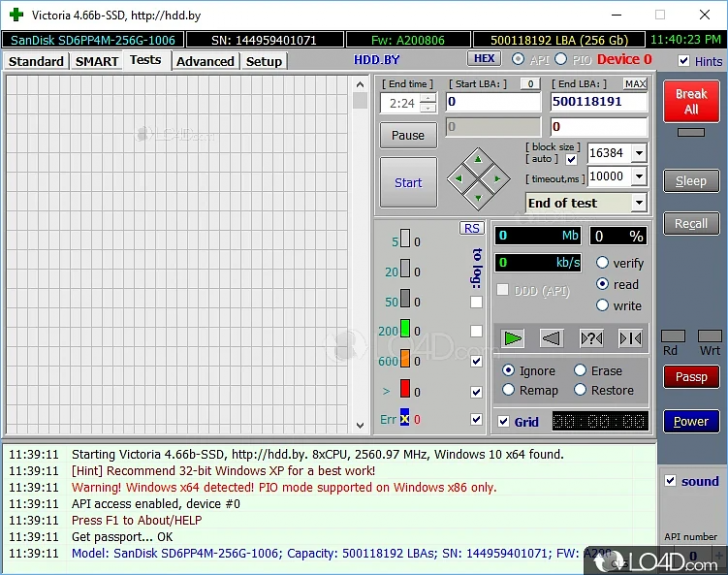
Task: Click the green 200 ms color block
Action: (x=405, y=330)
